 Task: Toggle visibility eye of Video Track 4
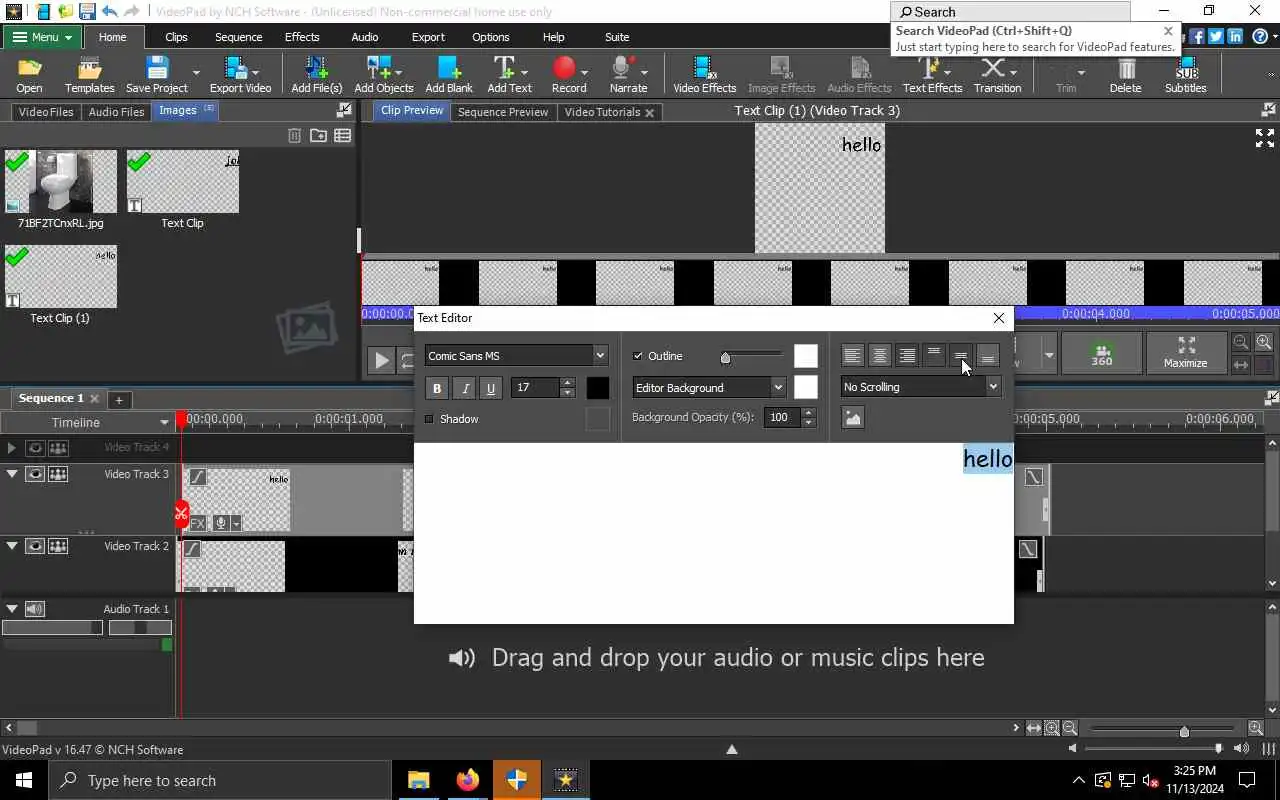[35, 448]
